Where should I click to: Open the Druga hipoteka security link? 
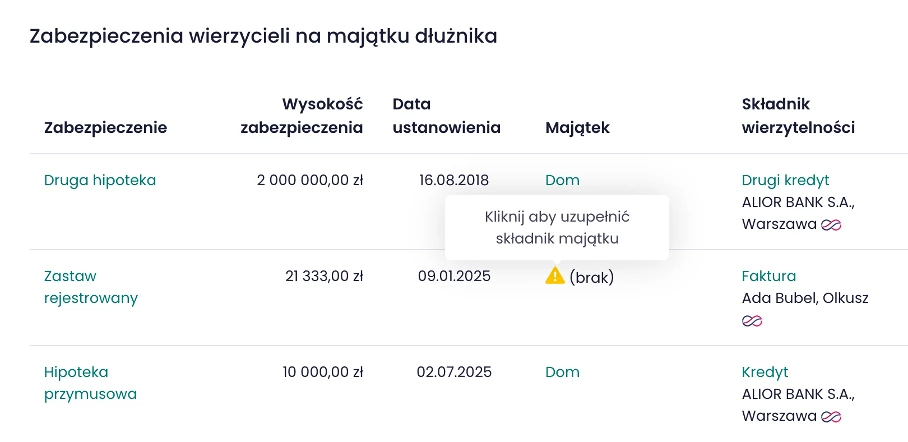coord(100,181)
